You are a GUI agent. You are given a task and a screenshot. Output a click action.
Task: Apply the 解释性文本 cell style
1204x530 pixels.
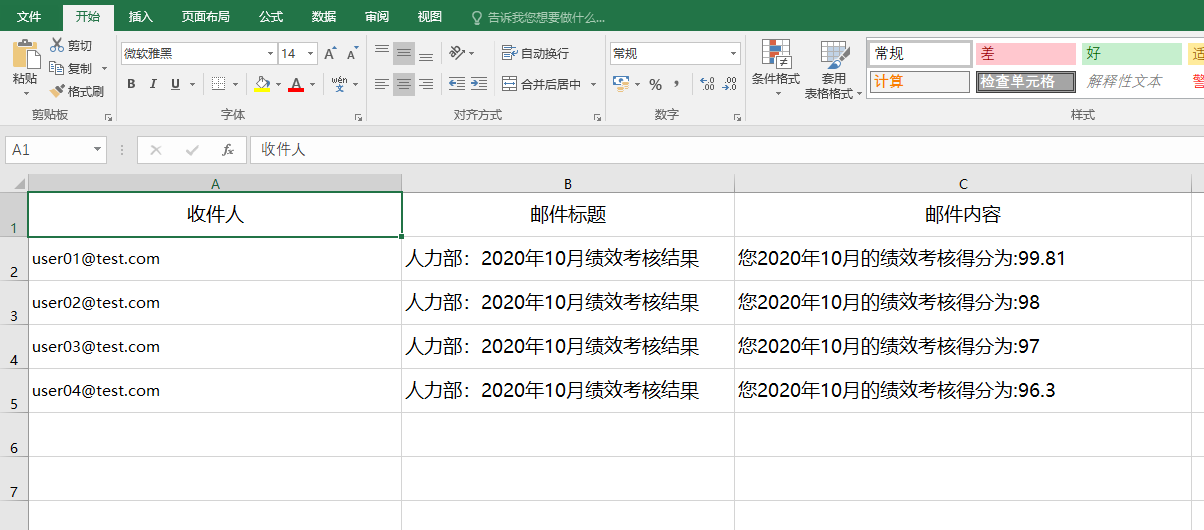[x=1132, y=82]
